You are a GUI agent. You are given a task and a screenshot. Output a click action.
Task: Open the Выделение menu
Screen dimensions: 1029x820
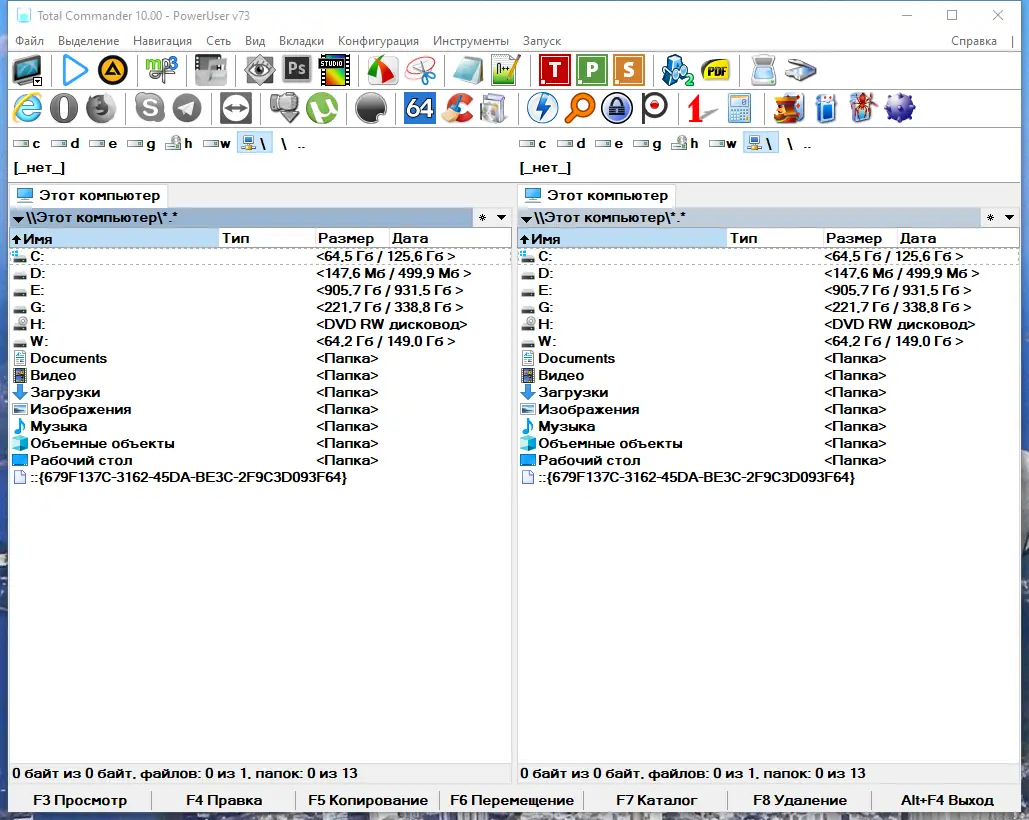coord(89,41)
